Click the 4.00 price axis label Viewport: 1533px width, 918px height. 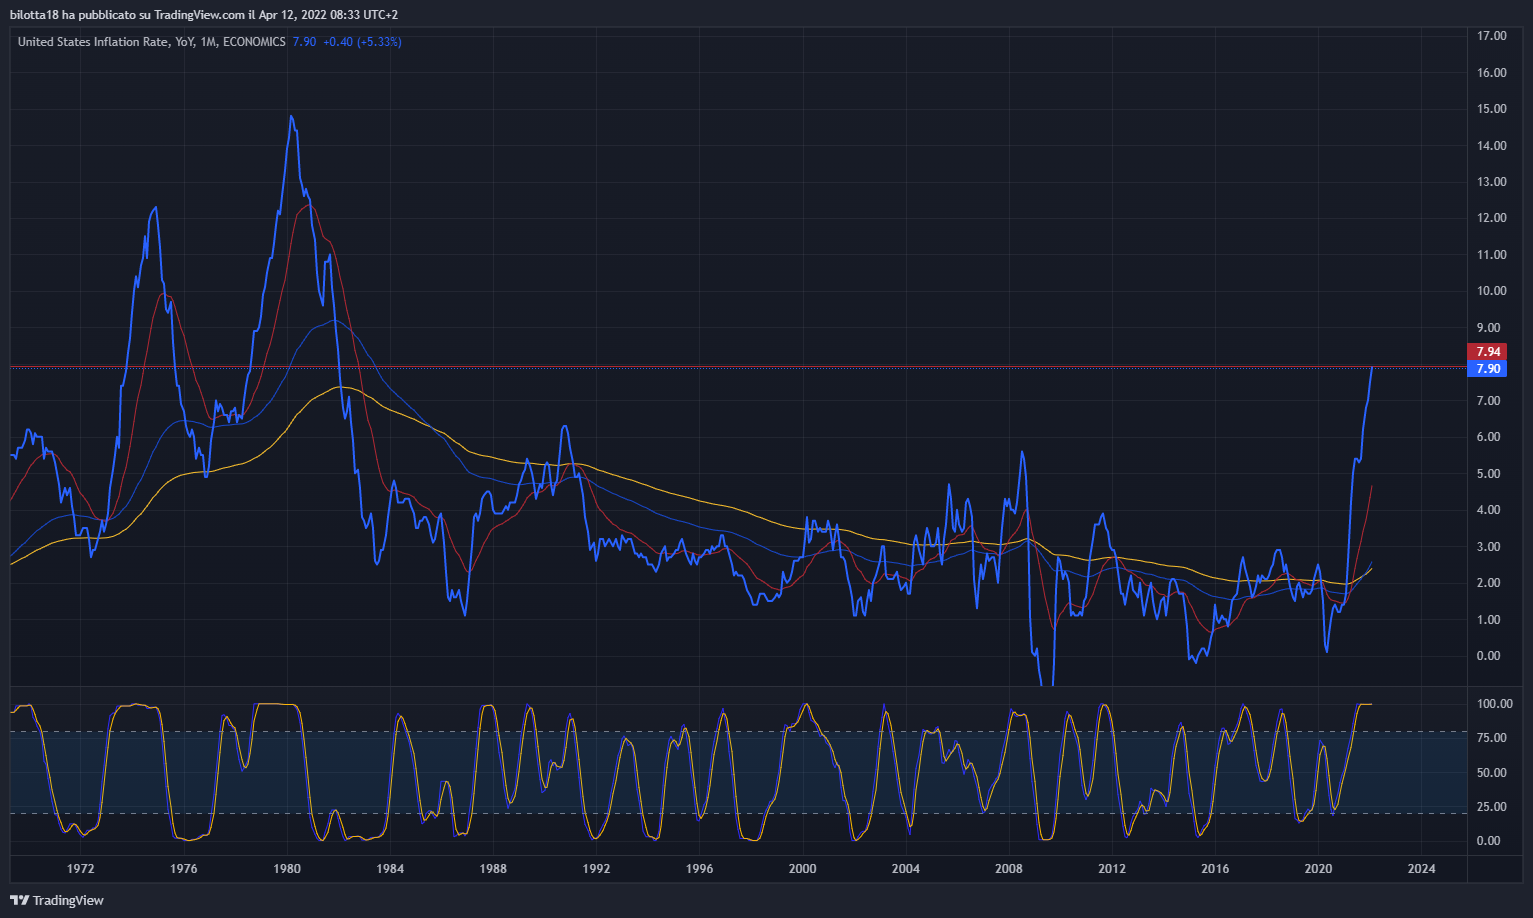coord(1489,510)
